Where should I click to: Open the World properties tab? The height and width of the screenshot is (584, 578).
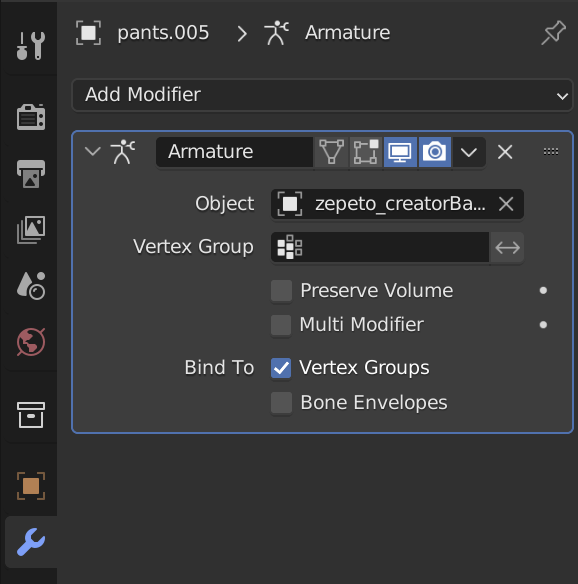[x=31, y=342]
